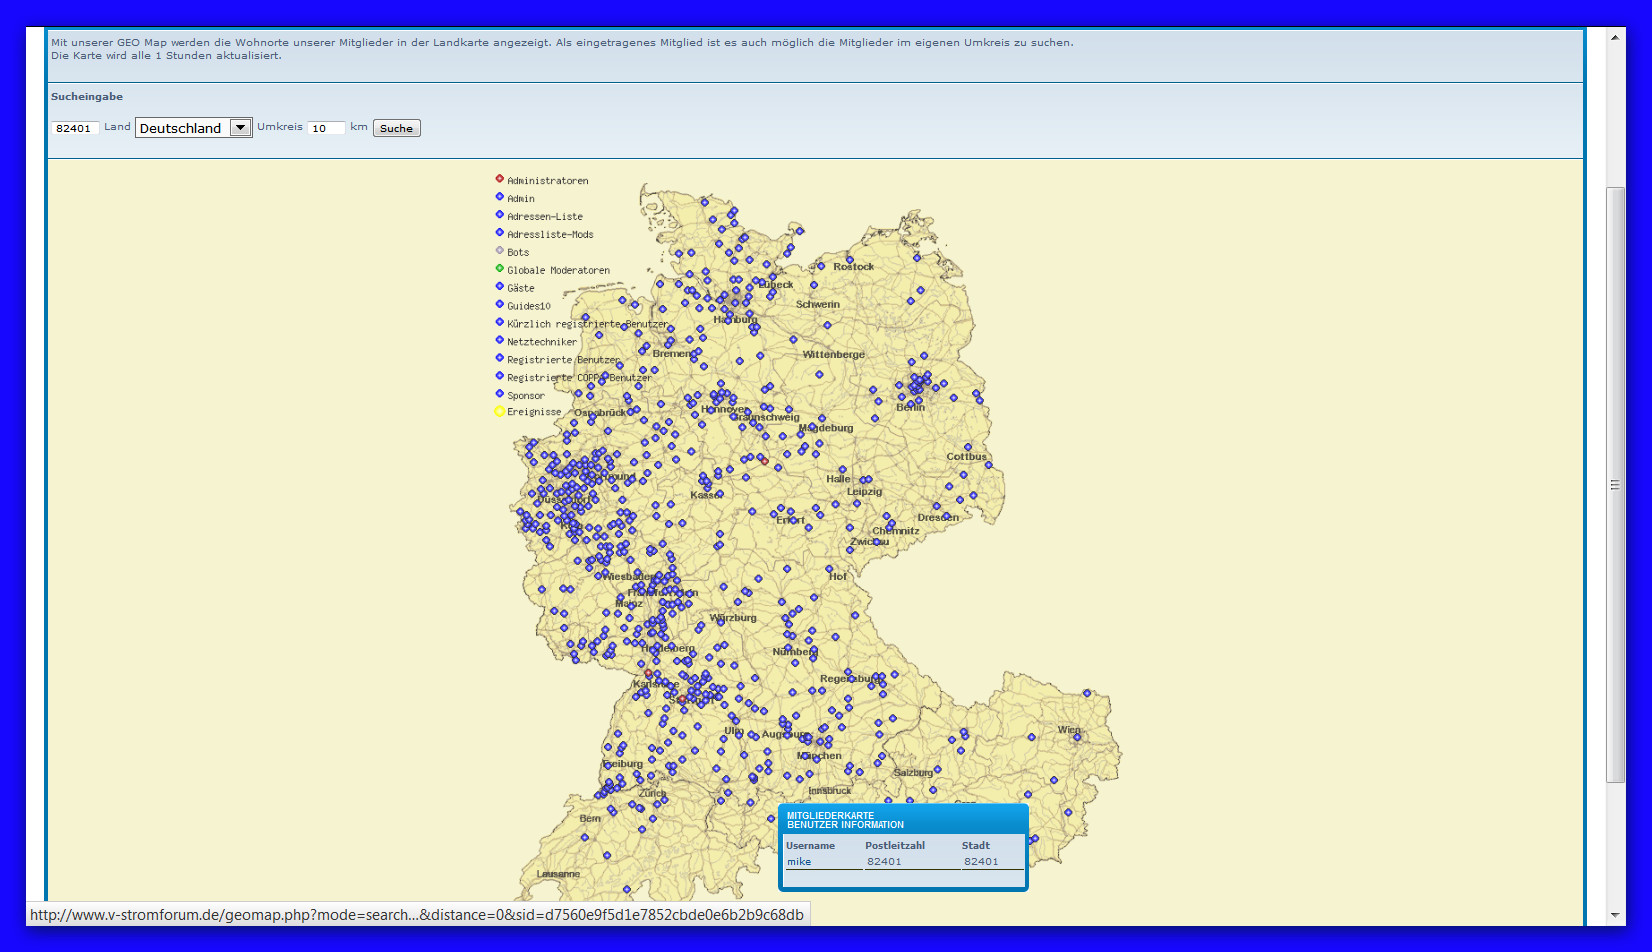This screenshot has width=1652, height=952.
Task: Click the blue Admin legend marker
Action: (x=500, y=197)
